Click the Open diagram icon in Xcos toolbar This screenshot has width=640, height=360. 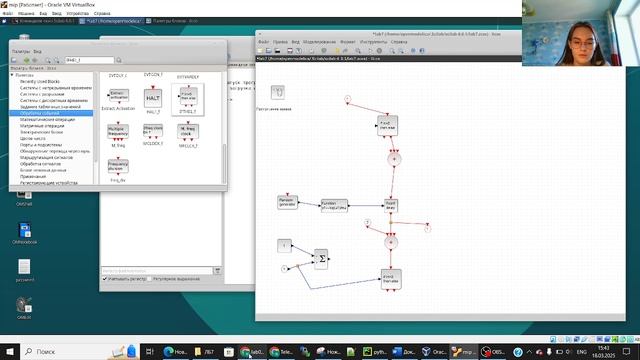(269, 51)
